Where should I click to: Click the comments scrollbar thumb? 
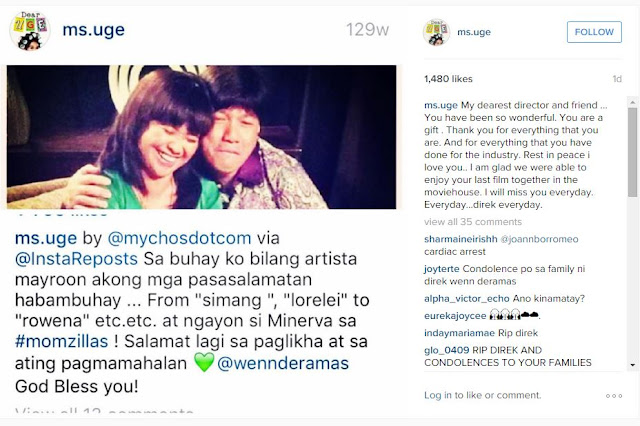pos(633,152)
